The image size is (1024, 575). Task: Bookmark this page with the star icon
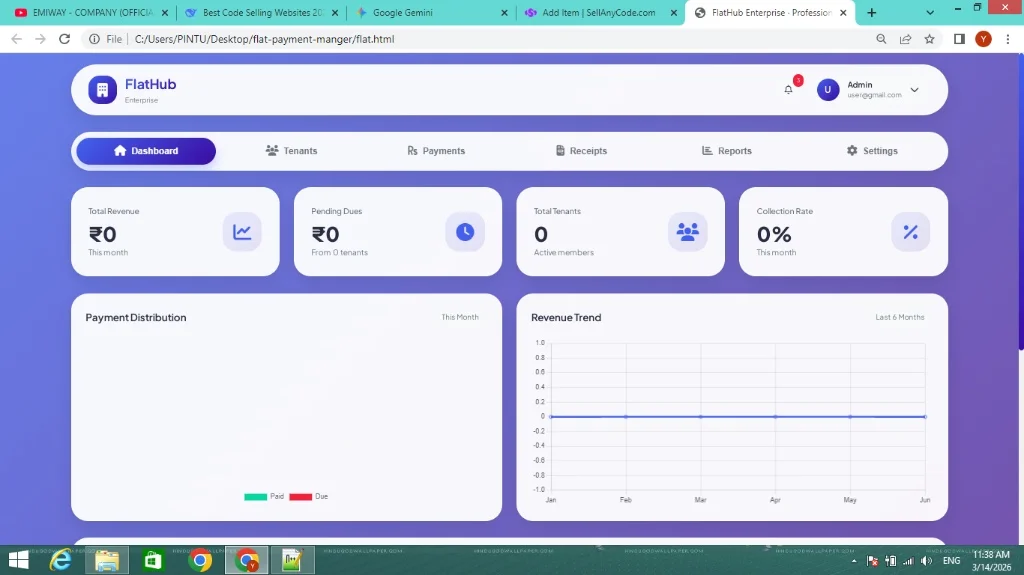click(x=929, y=39)
